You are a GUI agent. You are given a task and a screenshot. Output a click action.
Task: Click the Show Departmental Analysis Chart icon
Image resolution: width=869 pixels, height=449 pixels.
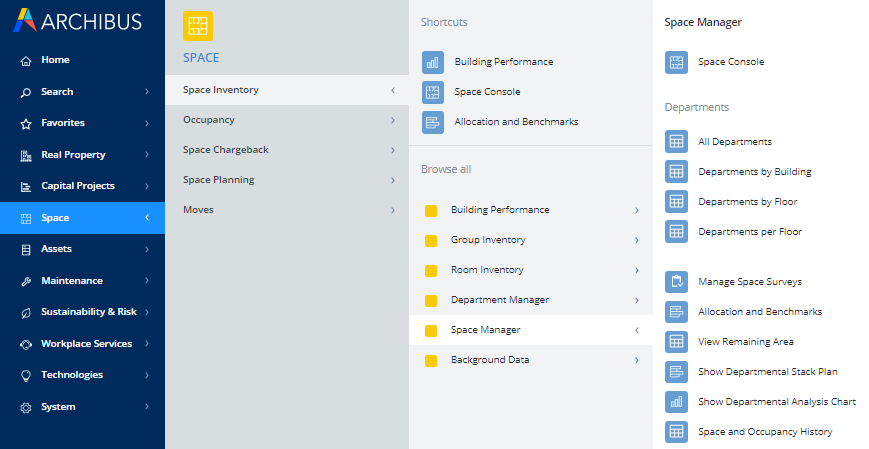(676, 402)
